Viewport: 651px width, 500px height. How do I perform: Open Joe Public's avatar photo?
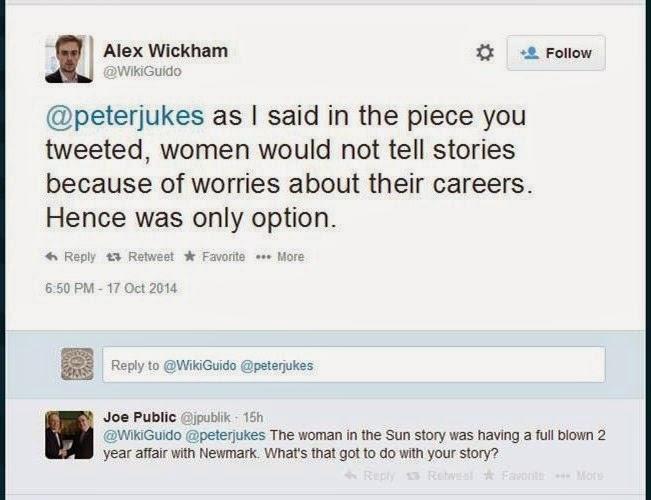click(x=69, y=434)
